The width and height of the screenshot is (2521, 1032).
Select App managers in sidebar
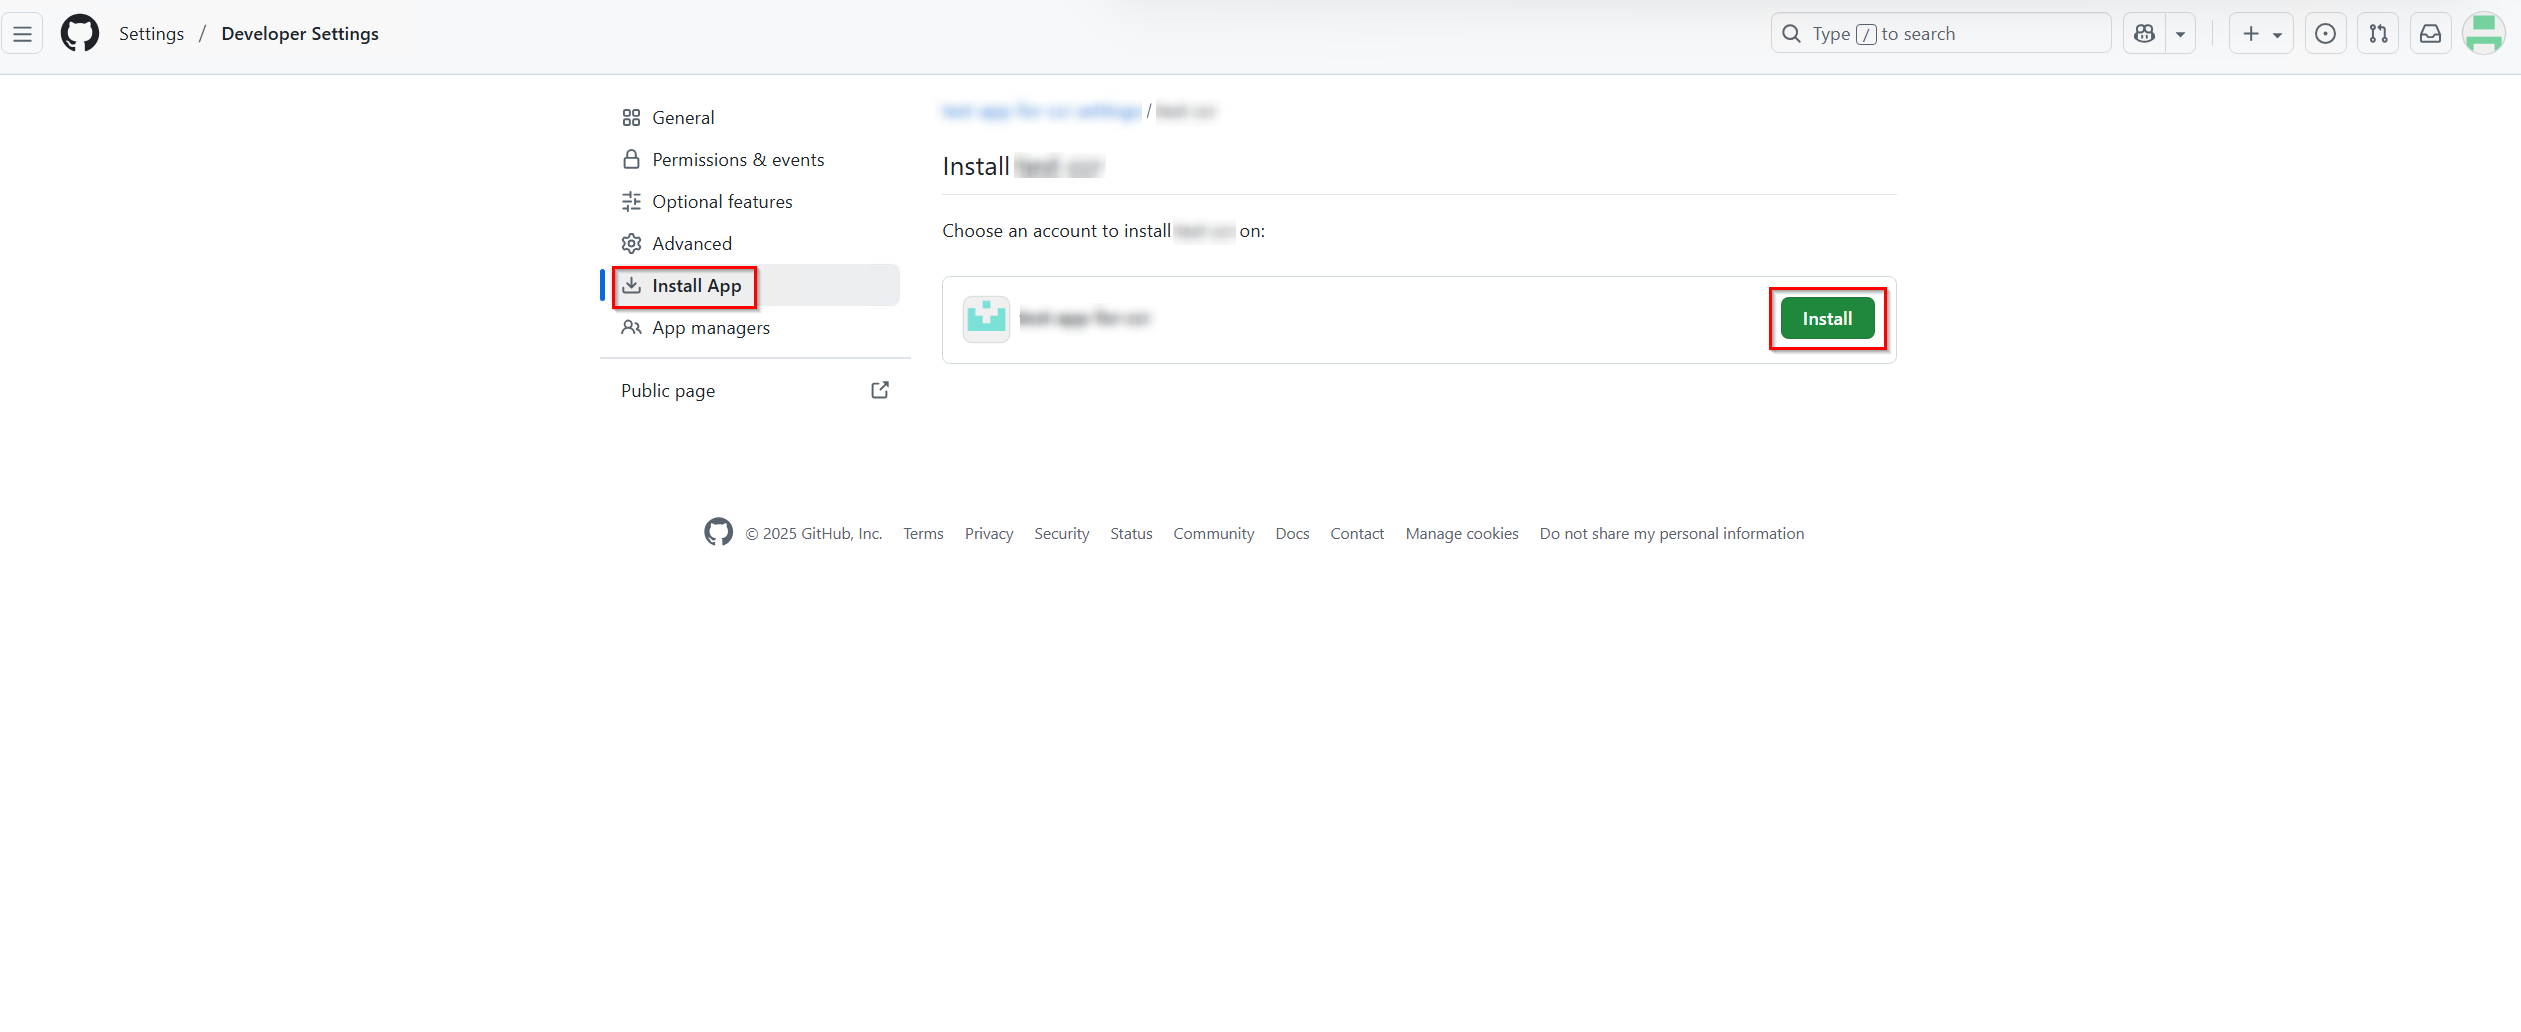tap(711, 328)
